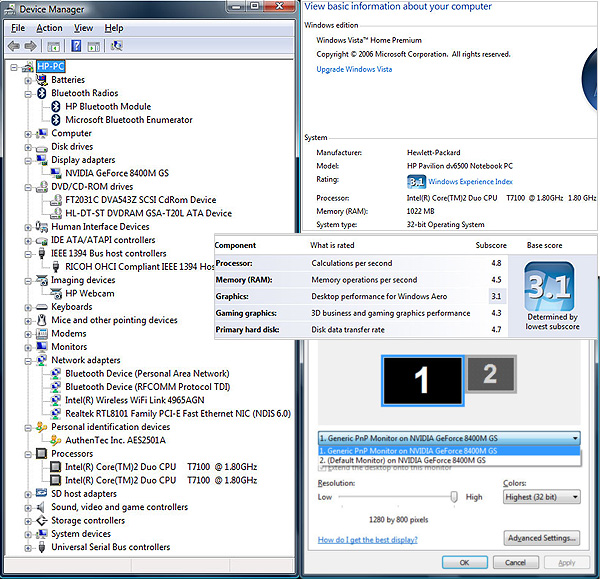Collapse the Bluetooth Radios node

28,94
